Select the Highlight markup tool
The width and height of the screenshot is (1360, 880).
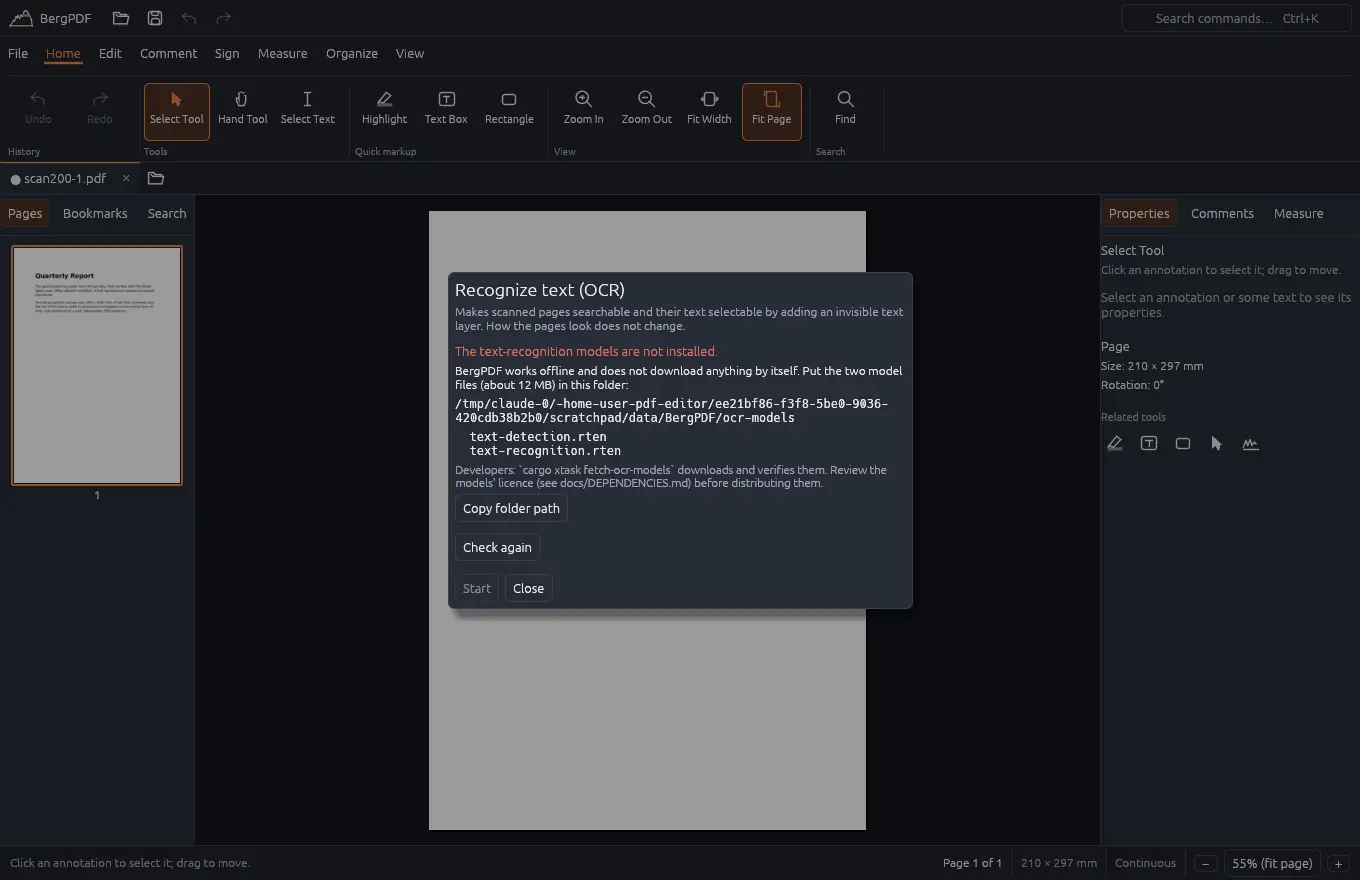pyautogui.click(x=384, y=111)
